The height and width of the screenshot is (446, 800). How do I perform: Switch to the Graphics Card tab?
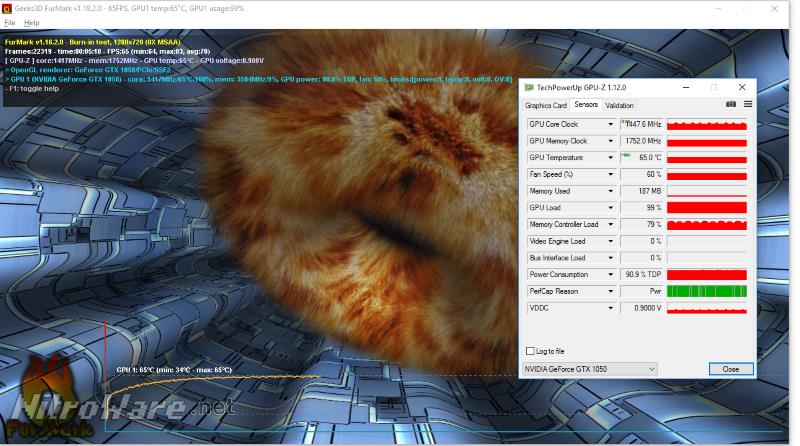coord(546,105)
